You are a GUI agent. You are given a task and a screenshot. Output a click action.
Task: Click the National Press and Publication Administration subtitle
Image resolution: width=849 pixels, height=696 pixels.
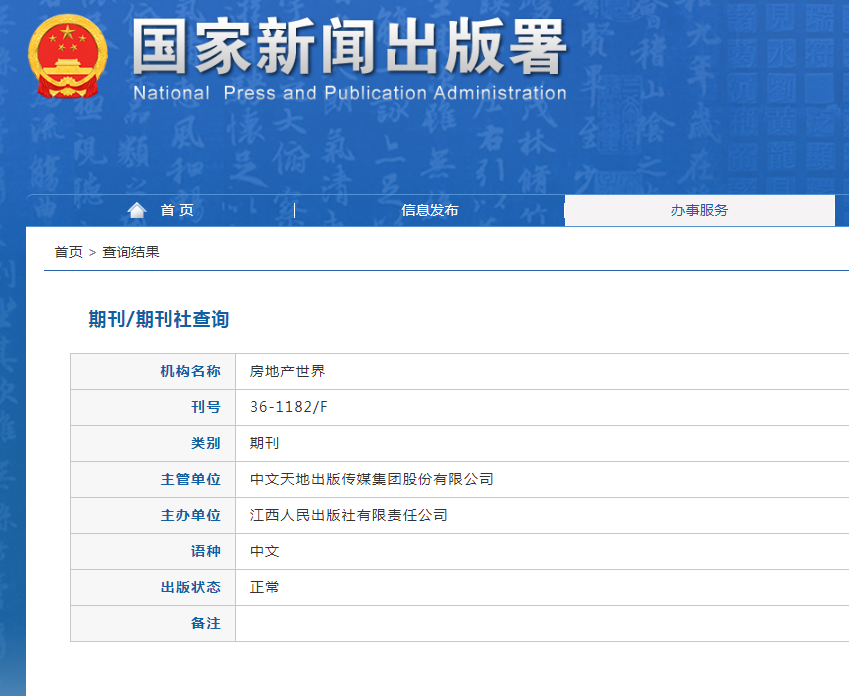click(349, 93)
